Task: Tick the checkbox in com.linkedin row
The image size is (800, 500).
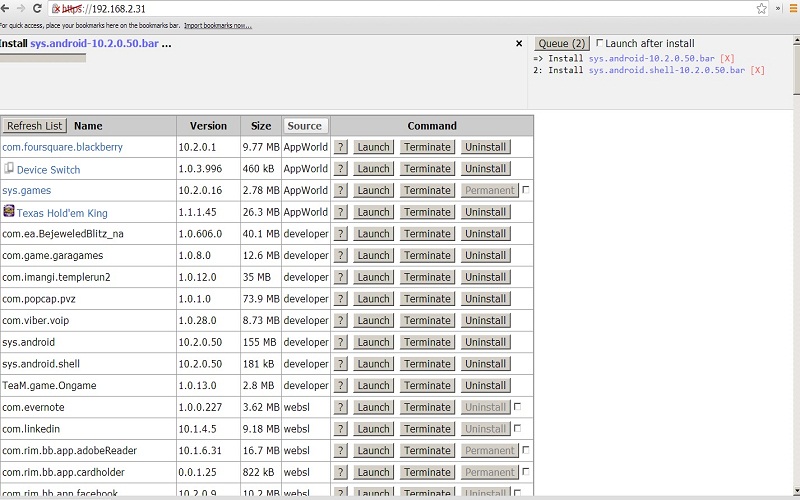Action: pos(517,429)
